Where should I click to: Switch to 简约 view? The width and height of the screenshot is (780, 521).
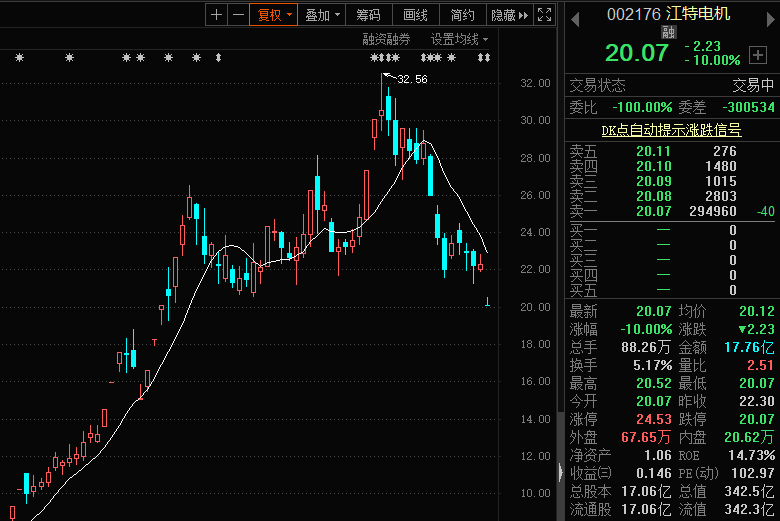coord(463,15)
